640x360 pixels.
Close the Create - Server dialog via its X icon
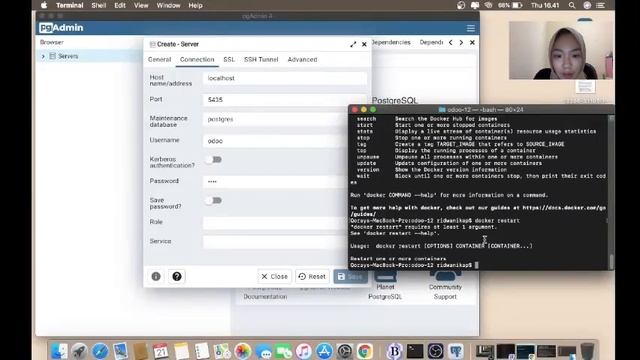point(364,44)
